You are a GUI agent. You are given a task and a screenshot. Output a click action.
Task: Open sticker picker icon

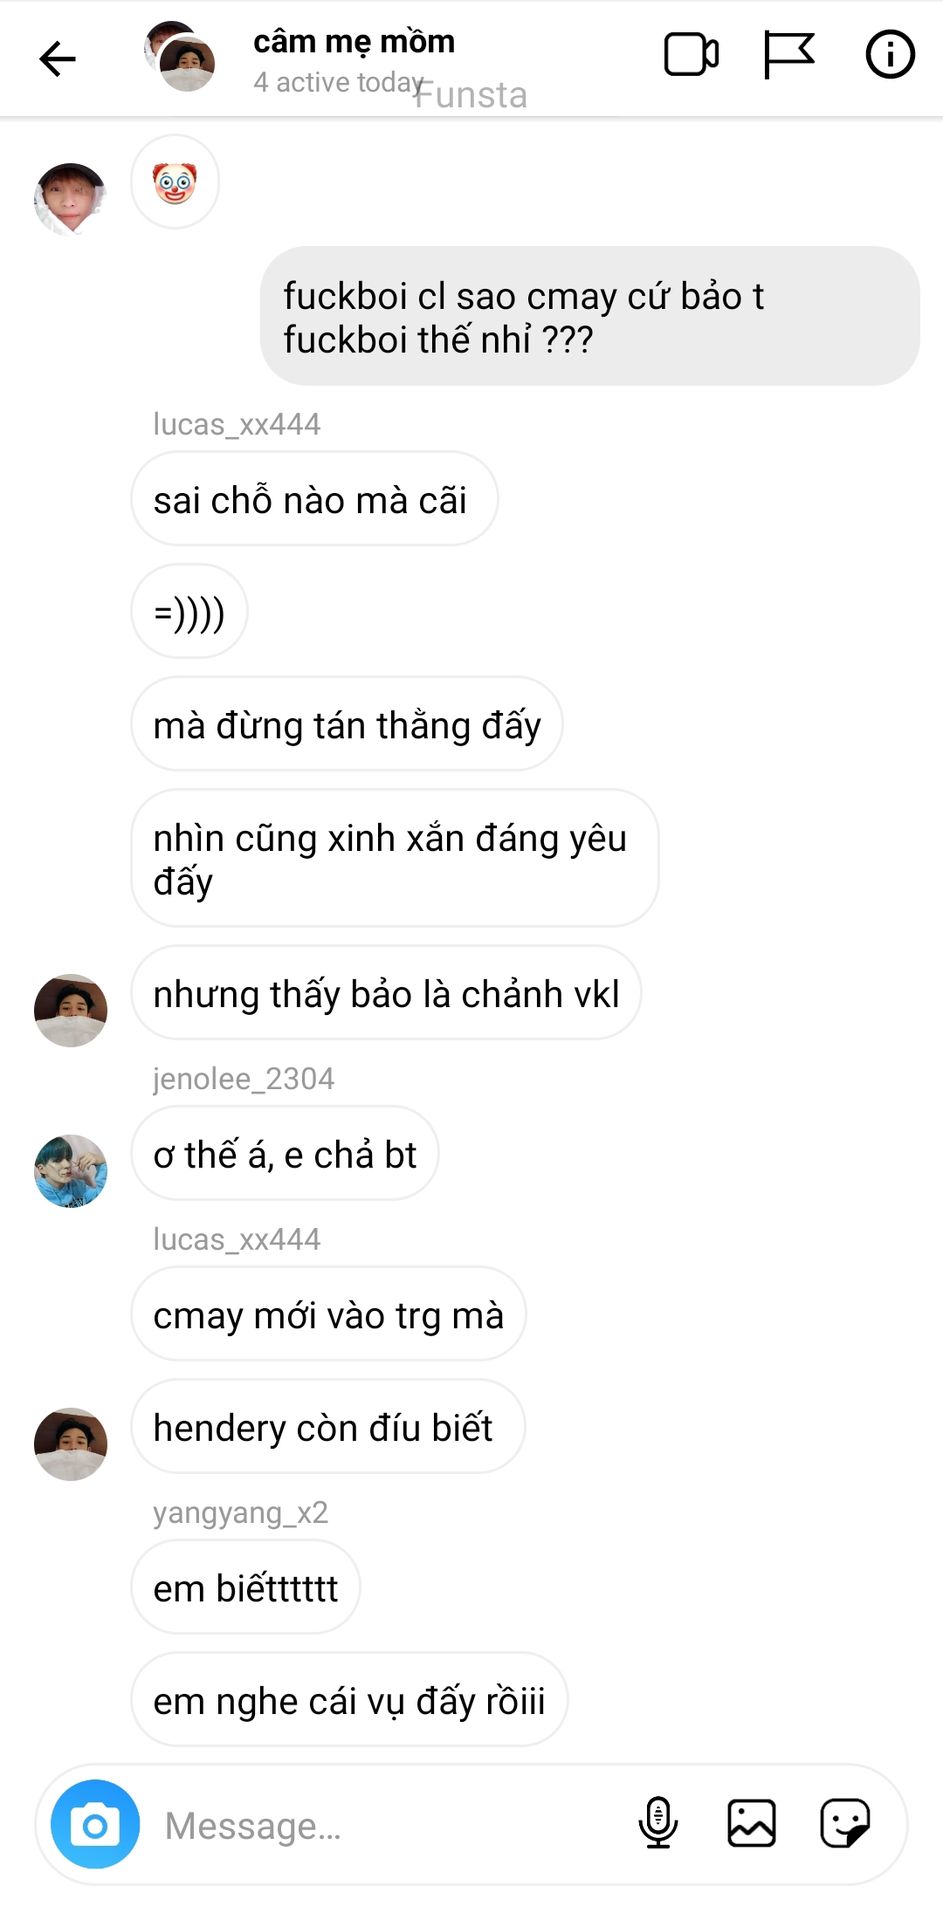point(845,1823)
